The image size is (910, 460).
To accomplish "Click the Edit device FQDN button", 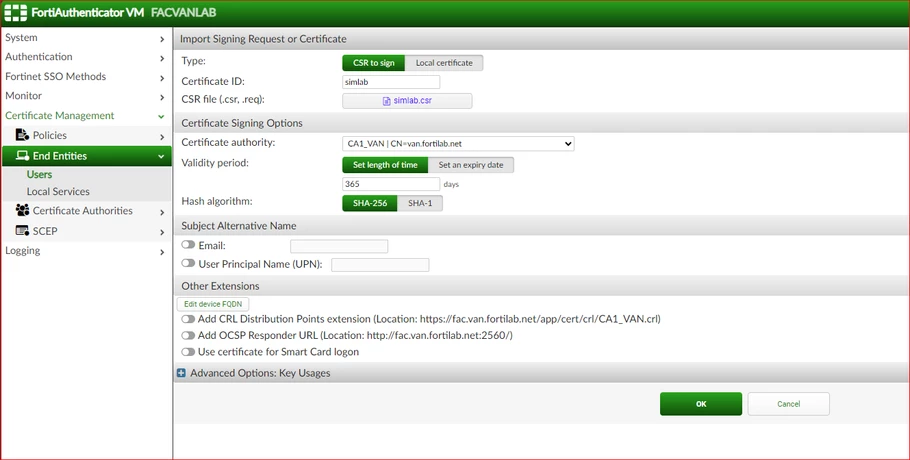I will coord(213,304).
